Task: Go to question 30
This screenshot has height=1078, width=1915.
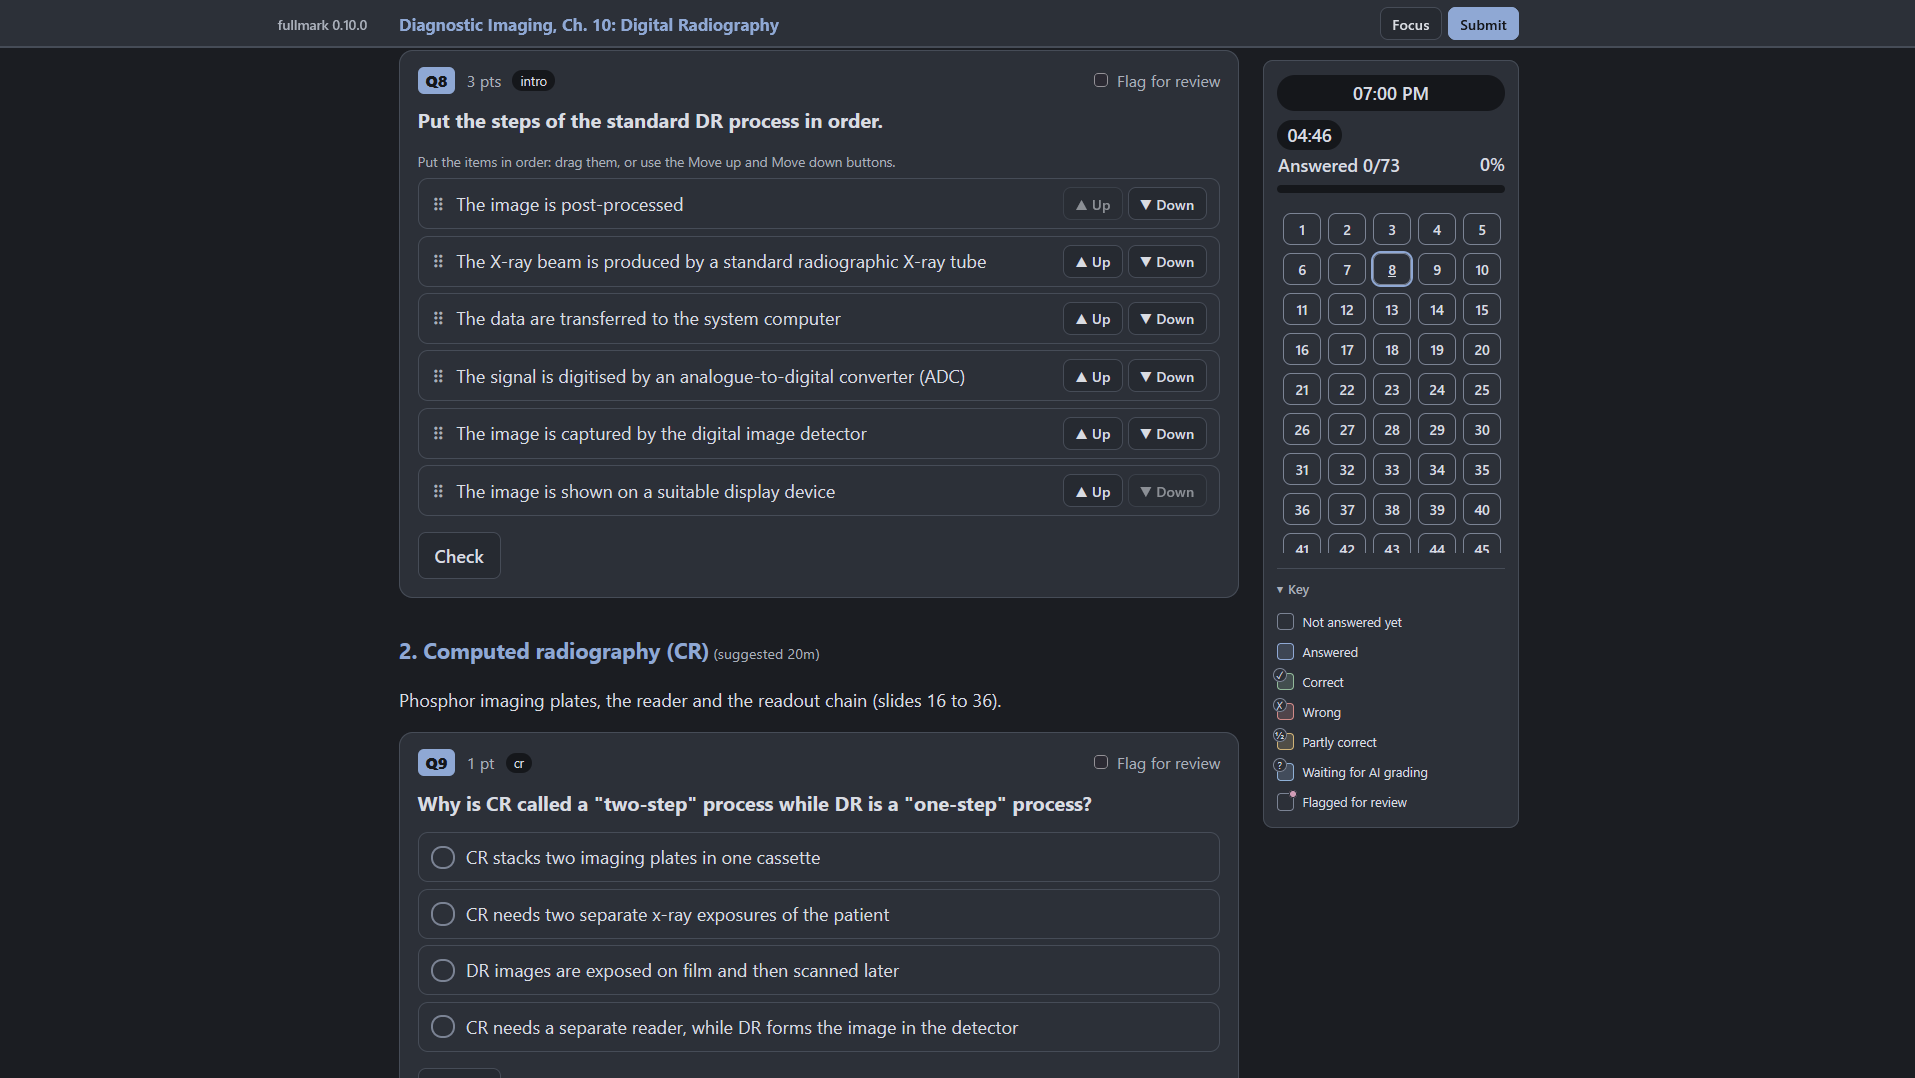Action: tap(1481, 429)
